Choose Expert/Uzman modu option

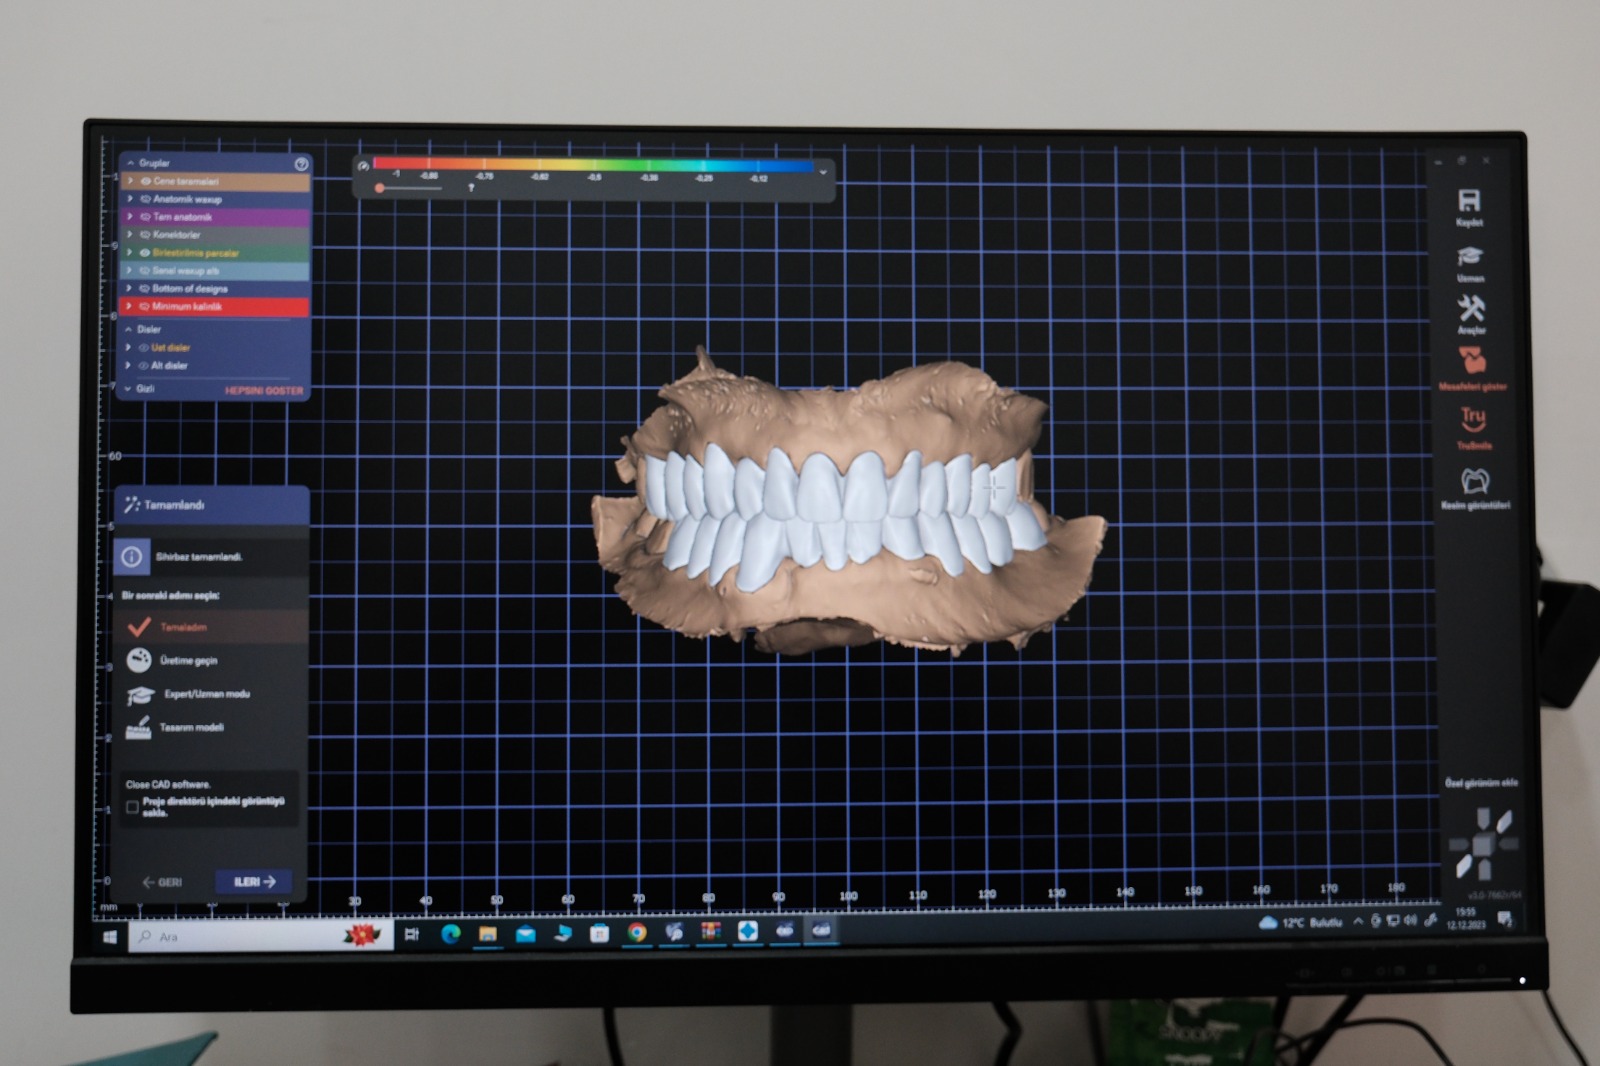point(206,694)
